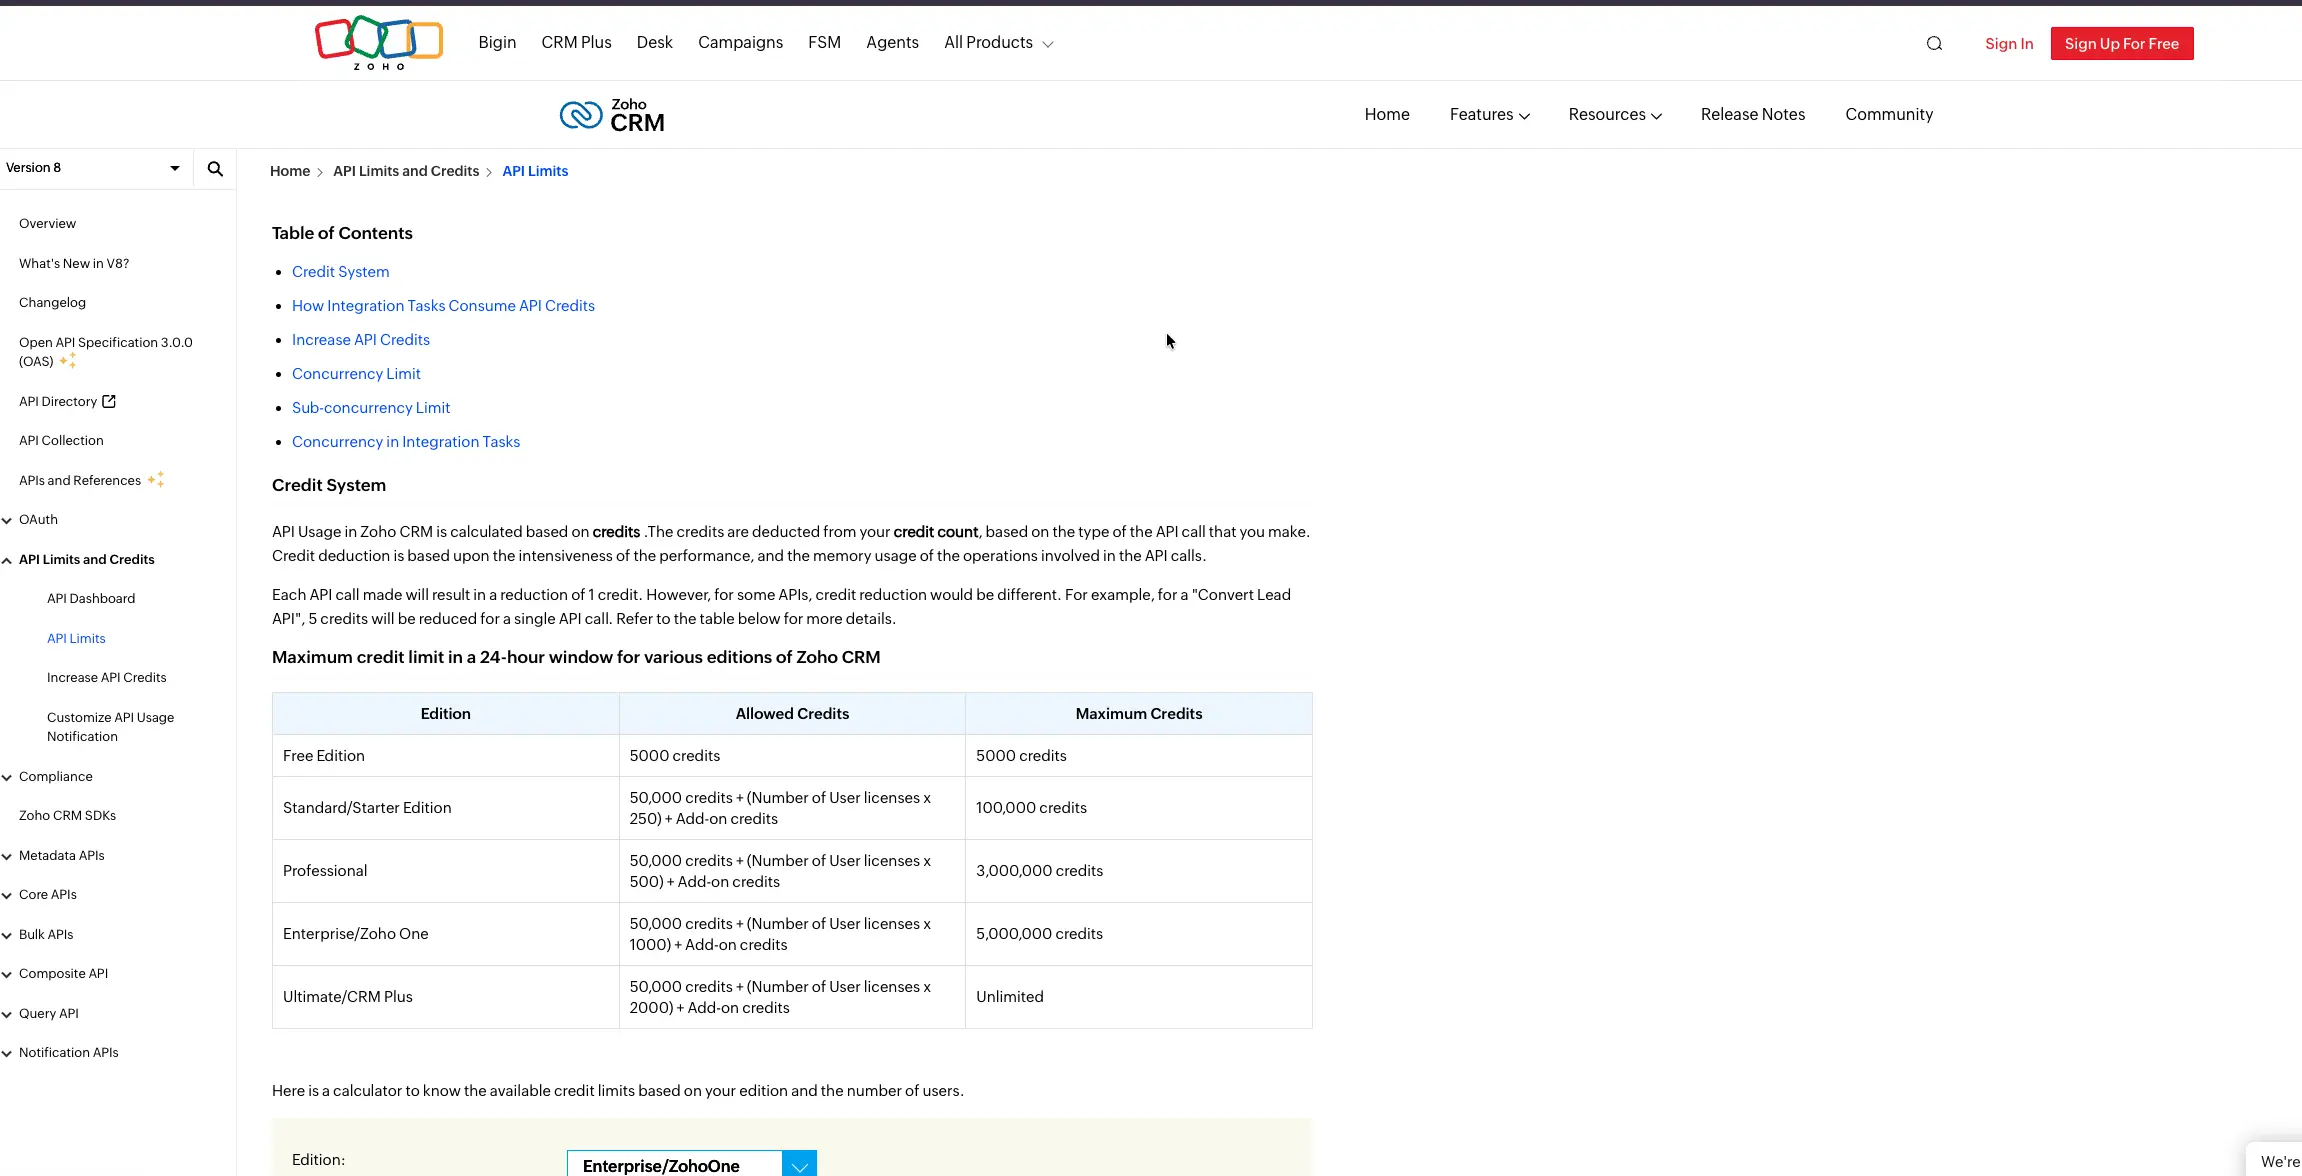Open Bigin in the top navigation
Screen dimensions: 2302x1176
pyautogui.click(x=497, y=43)
